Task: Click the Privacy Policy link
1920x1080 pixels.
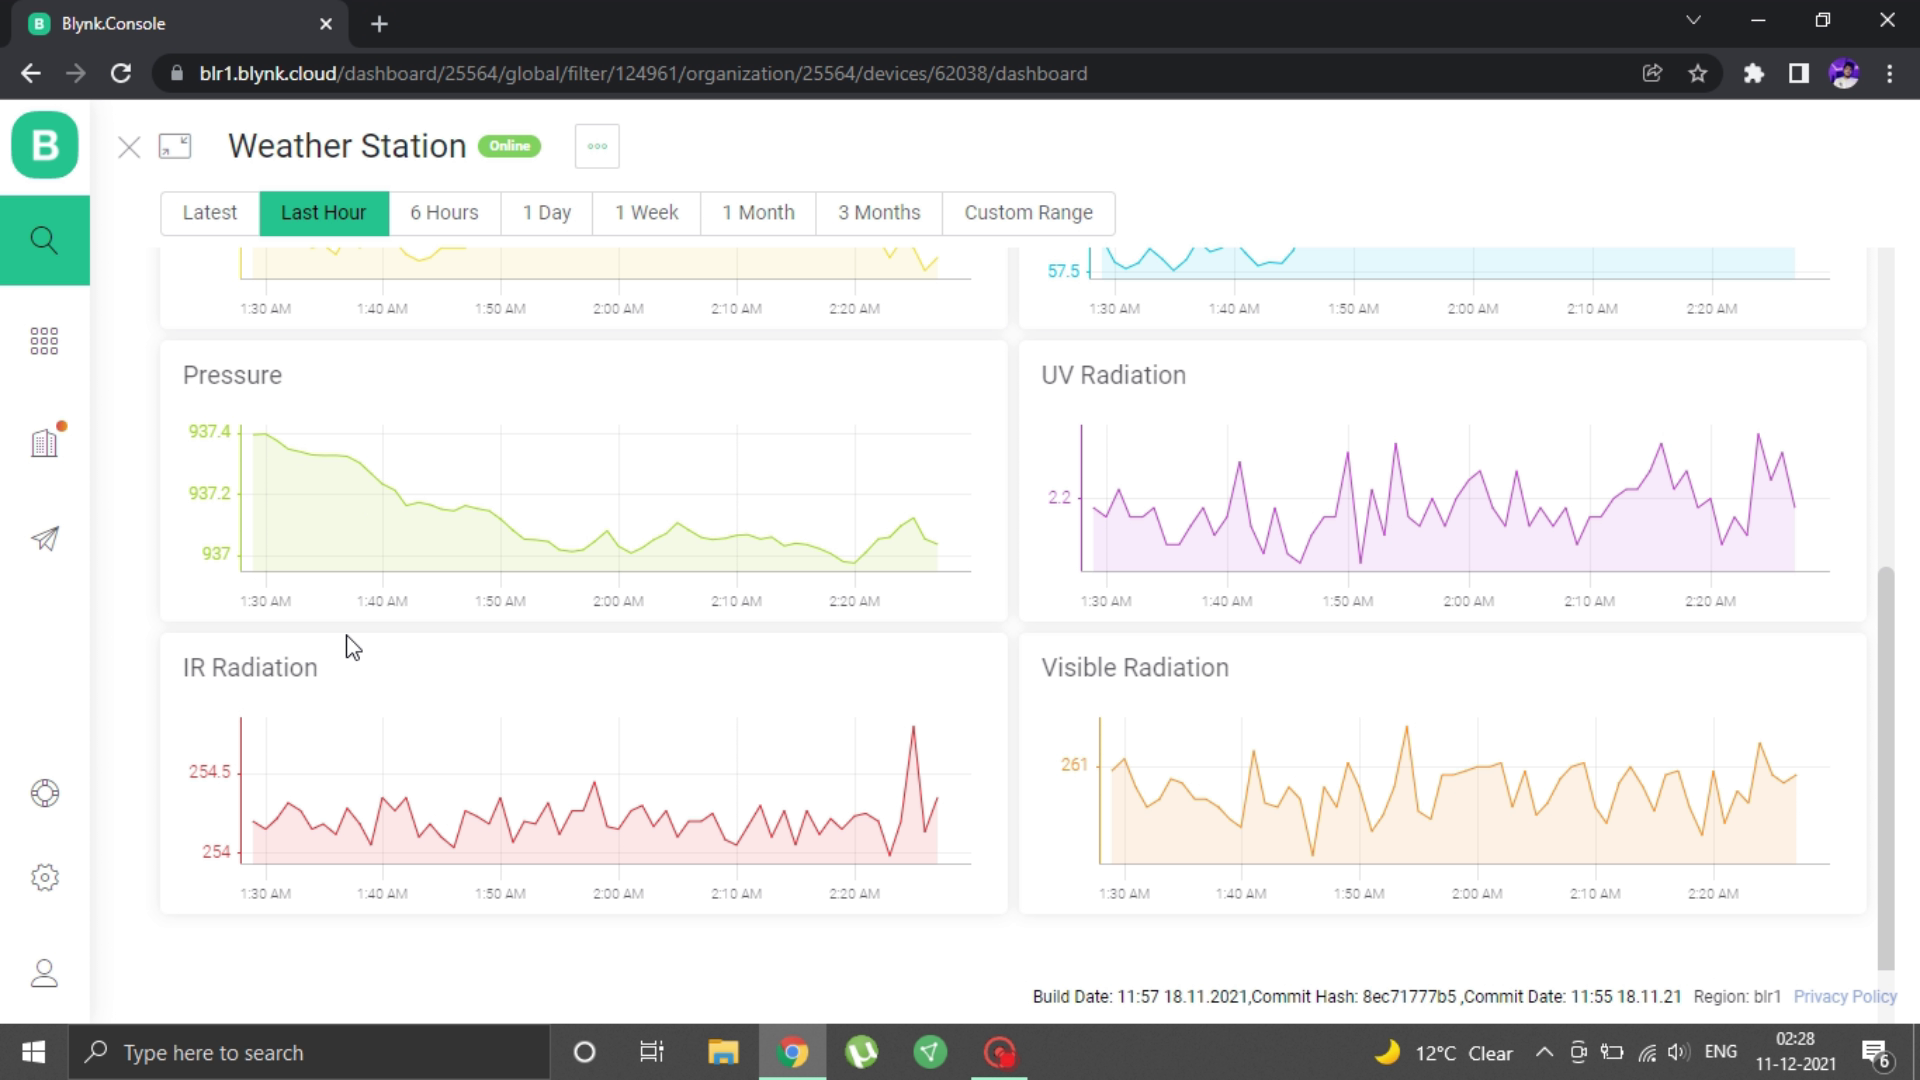Action: tap(1844, 996)
